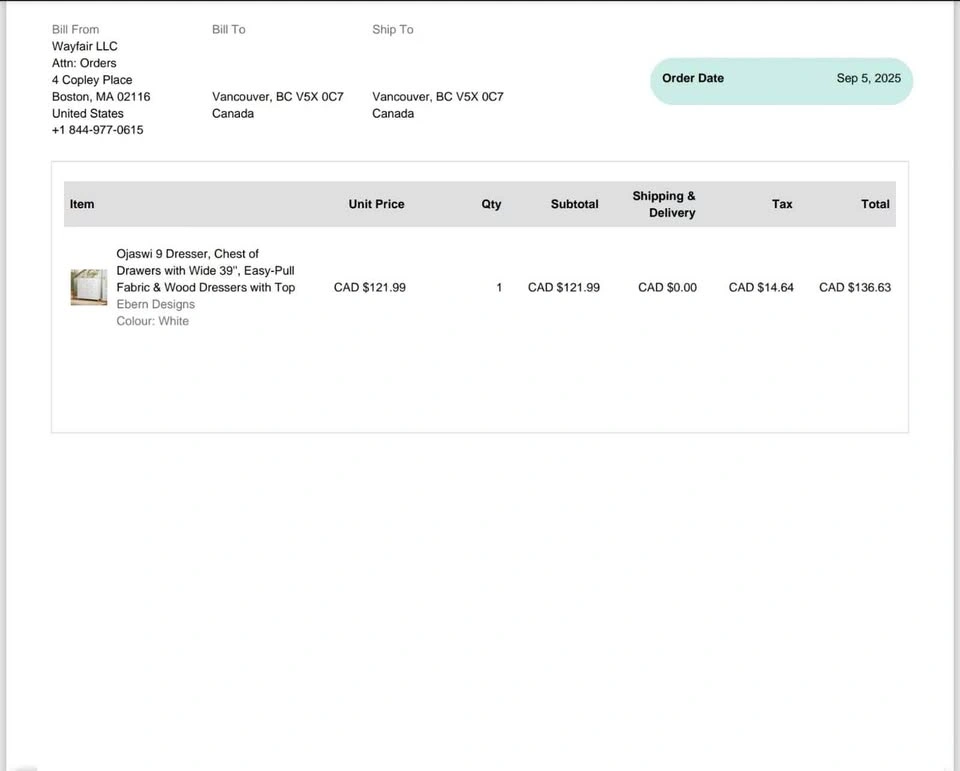Click the 'Ojaswi 9 Dresser, Chest of' title line

187,254
